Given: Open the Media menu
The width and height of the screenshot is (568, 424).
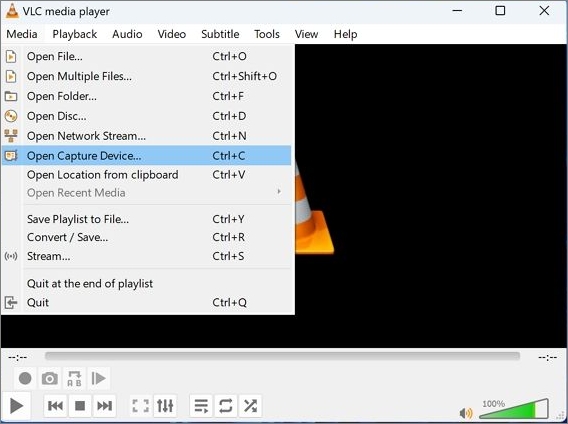Looking at the screenshot, I should [22, 34].
